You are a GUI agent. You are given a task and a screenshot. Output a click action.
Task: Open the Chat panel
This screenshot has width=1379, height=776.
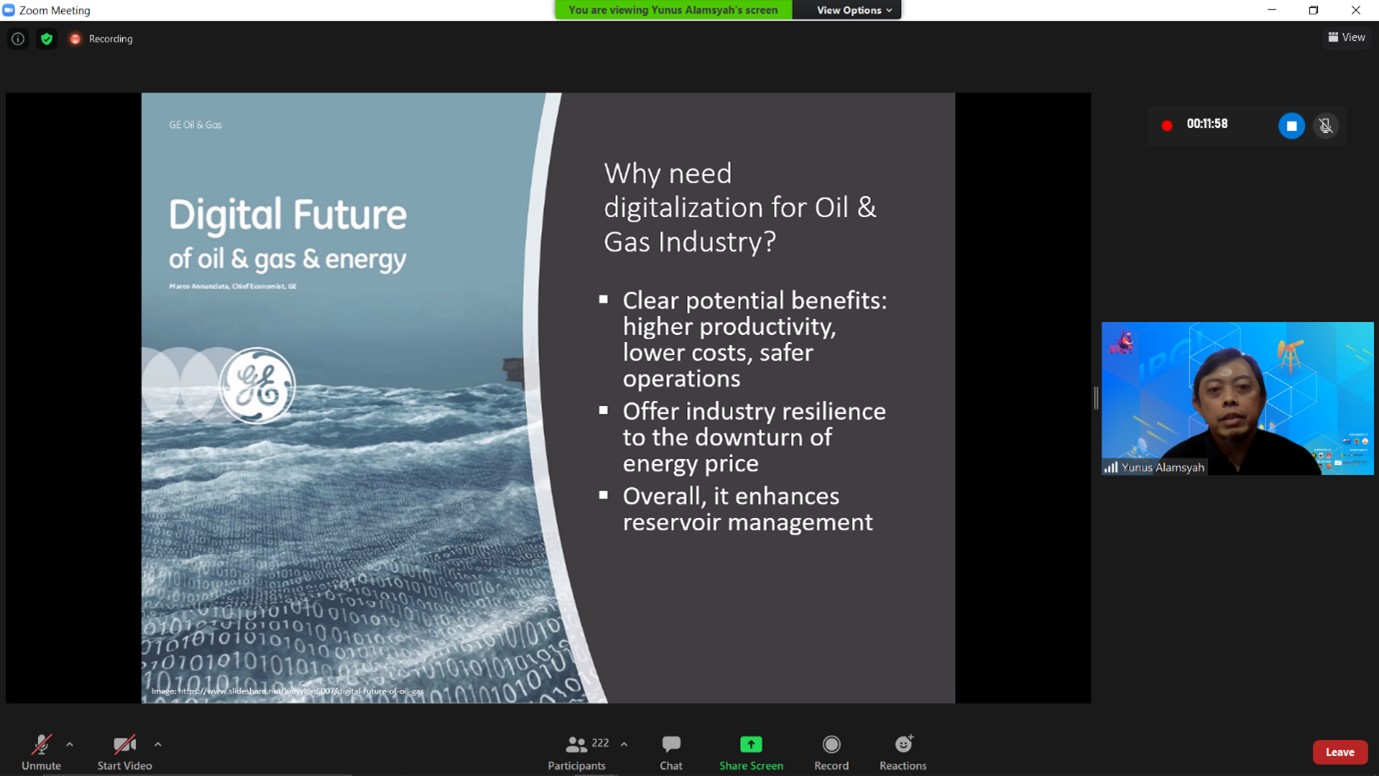[x=671, y=751]
